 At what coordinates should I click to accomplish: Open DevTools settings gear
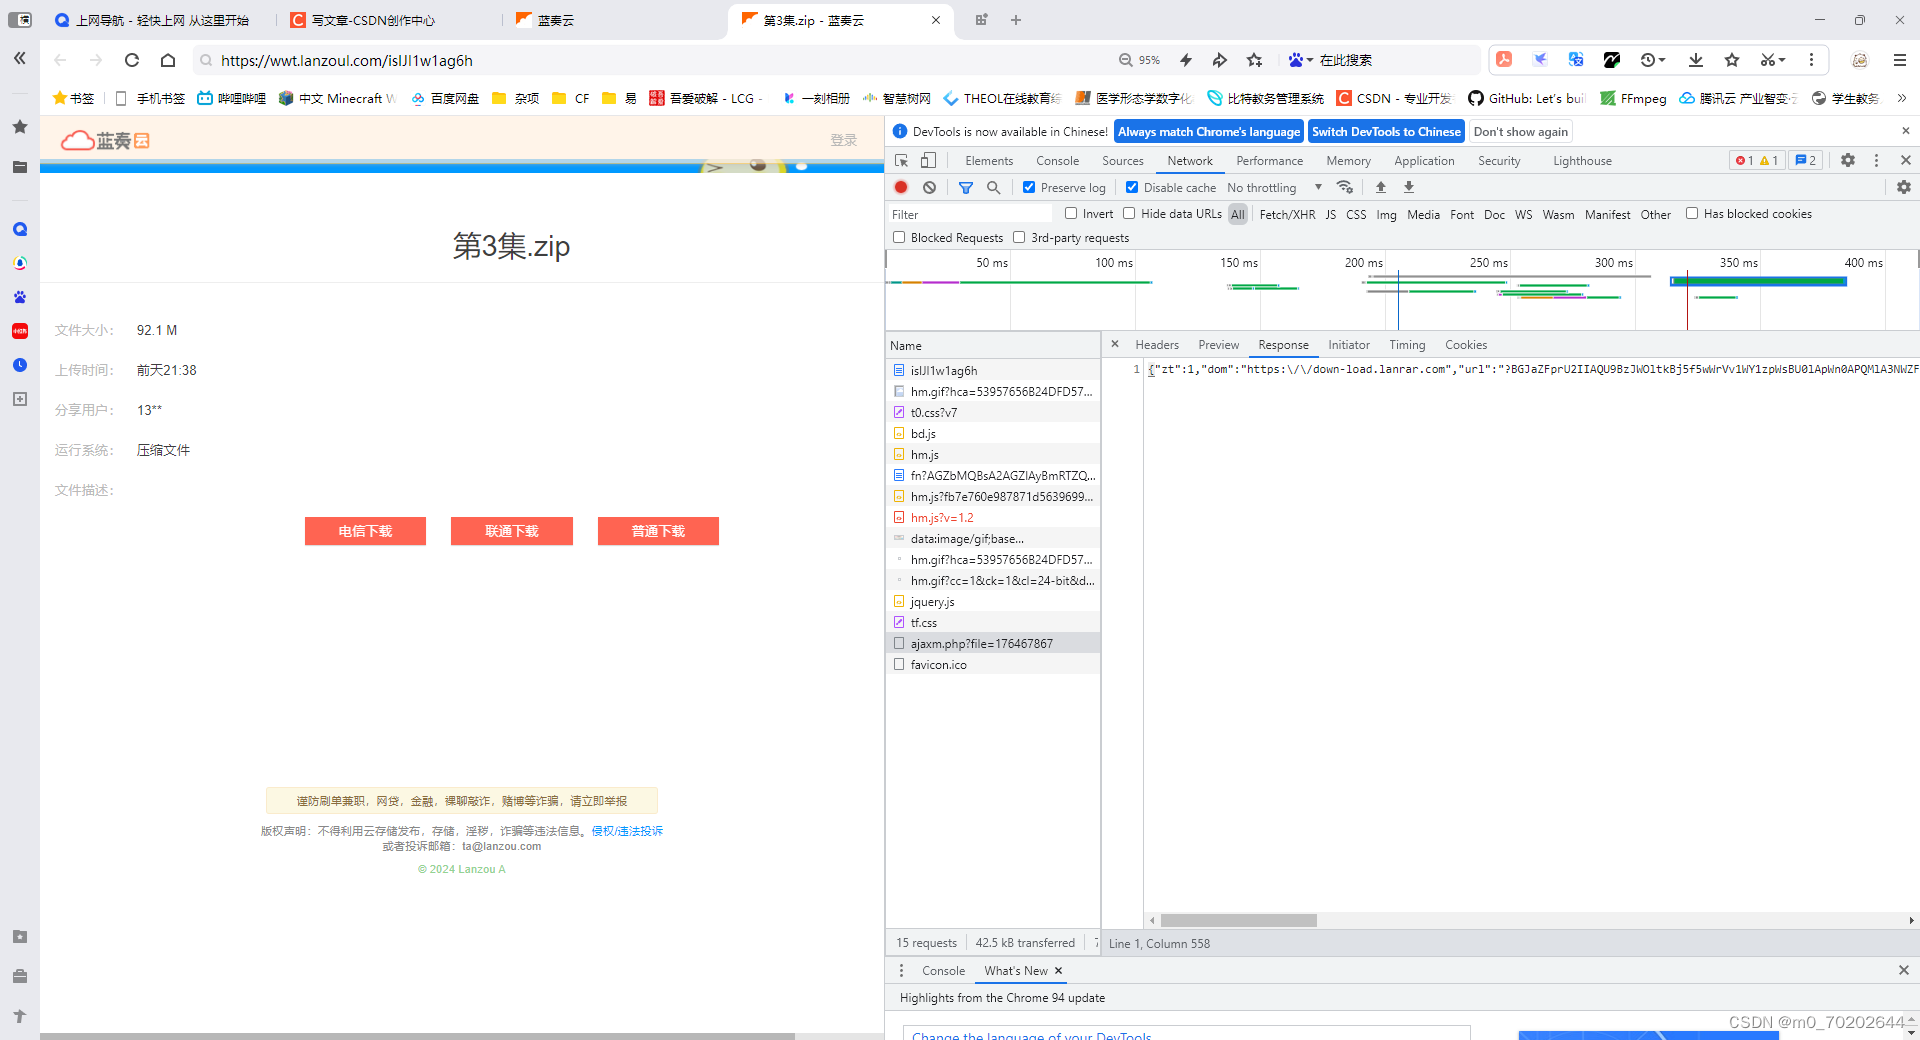pos(1848,160)
